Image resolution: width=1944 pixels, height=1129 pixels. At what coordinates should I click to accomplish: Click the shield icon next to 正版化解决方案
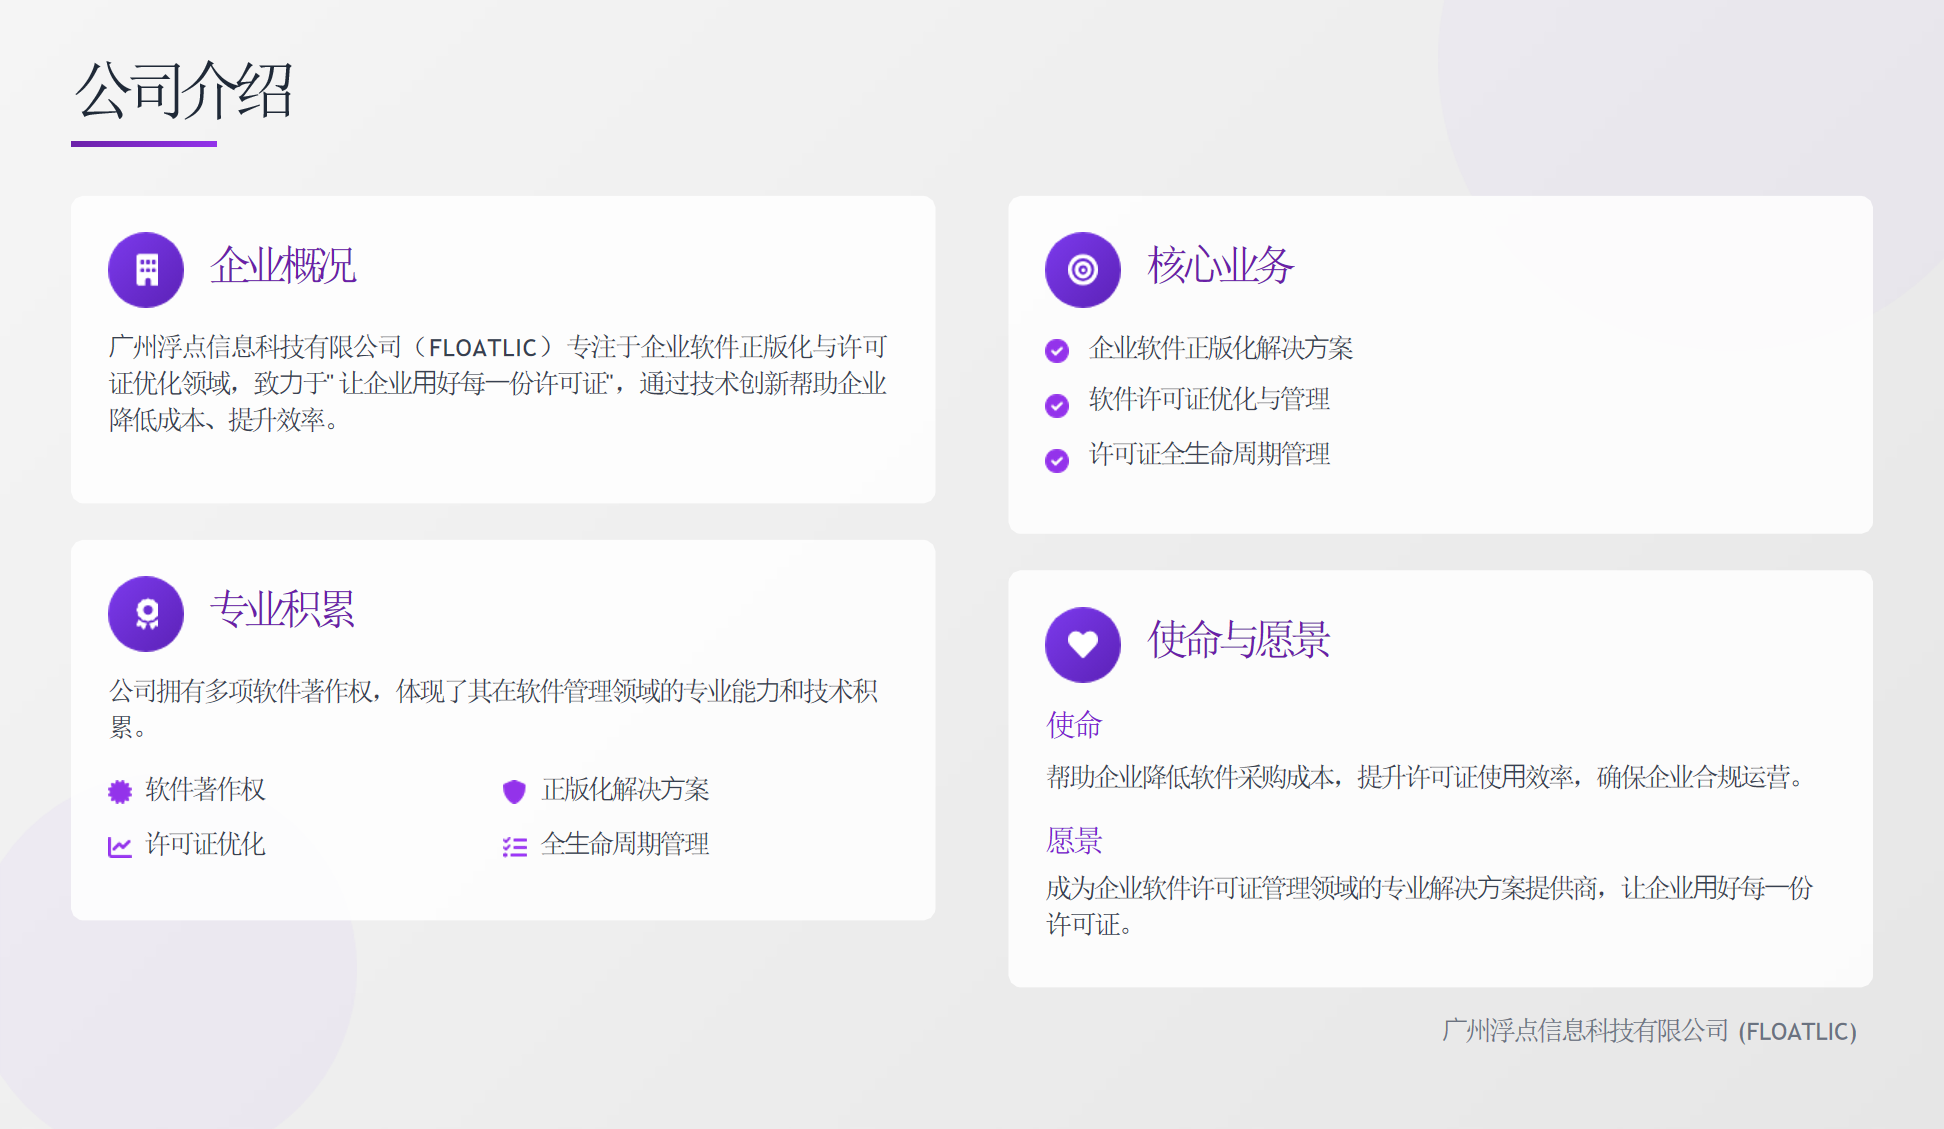[x=514, y=792]
